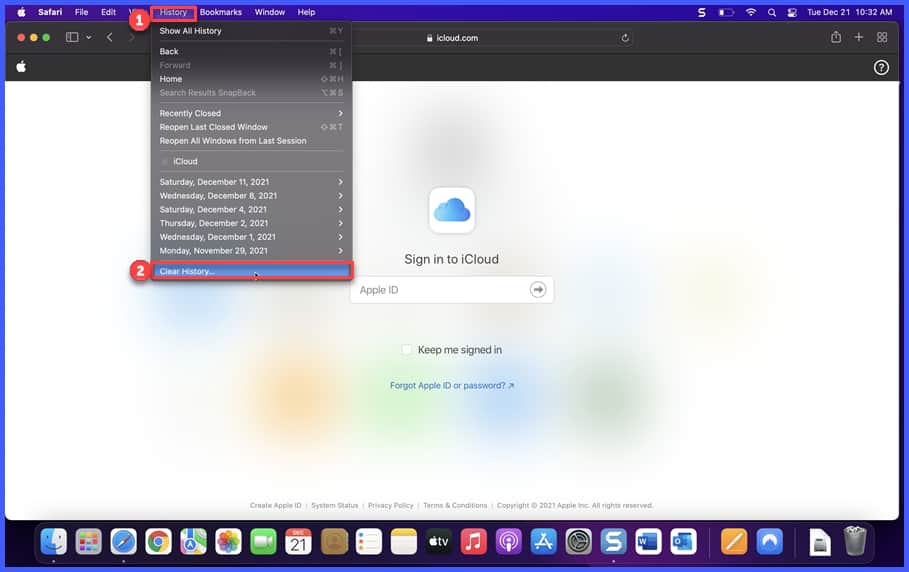The image size is (909, 572).
Task: Click the iCloud help question mark icon
Action: click(x=881, y=67)
